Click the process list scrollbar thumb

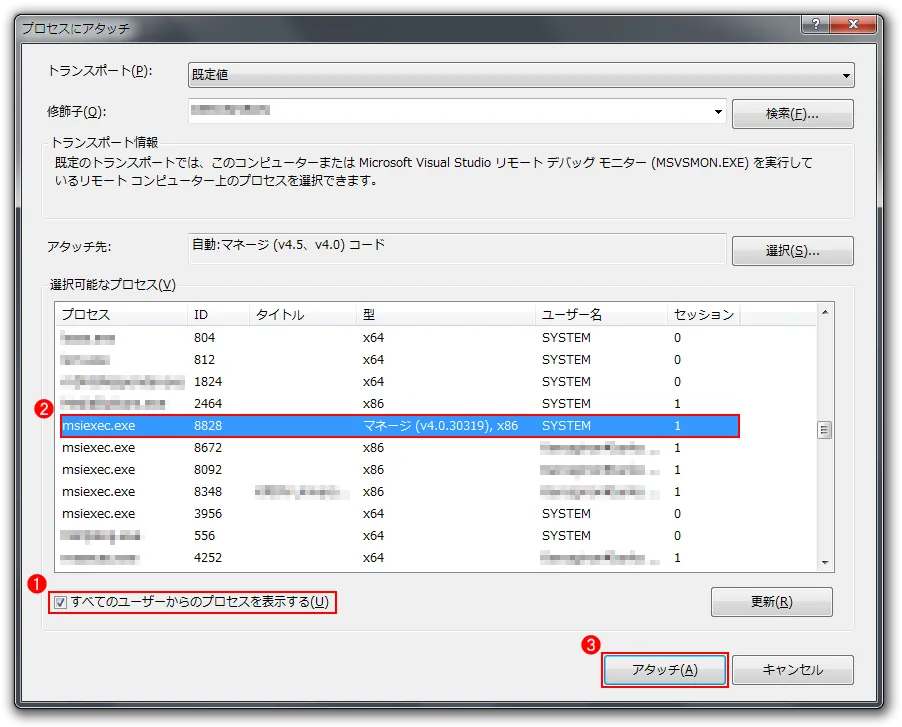pos(825,430)
